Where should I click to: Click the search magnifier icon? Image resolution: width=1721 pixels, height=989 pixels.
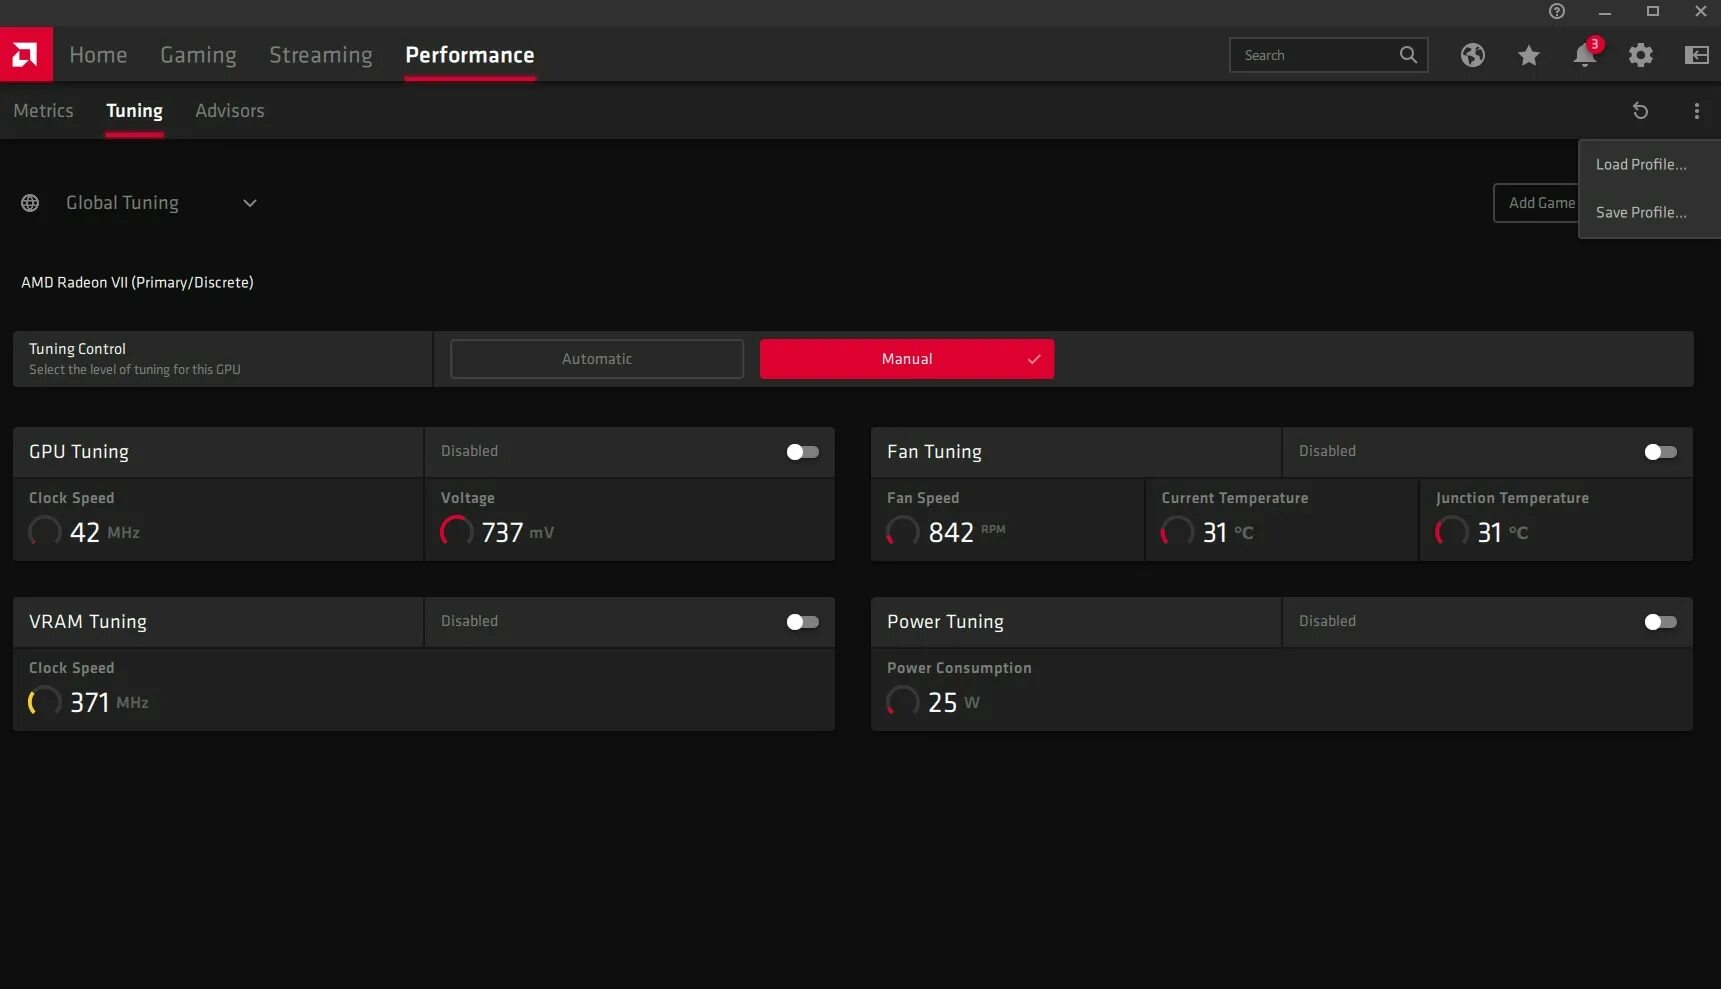(1408, 55)
